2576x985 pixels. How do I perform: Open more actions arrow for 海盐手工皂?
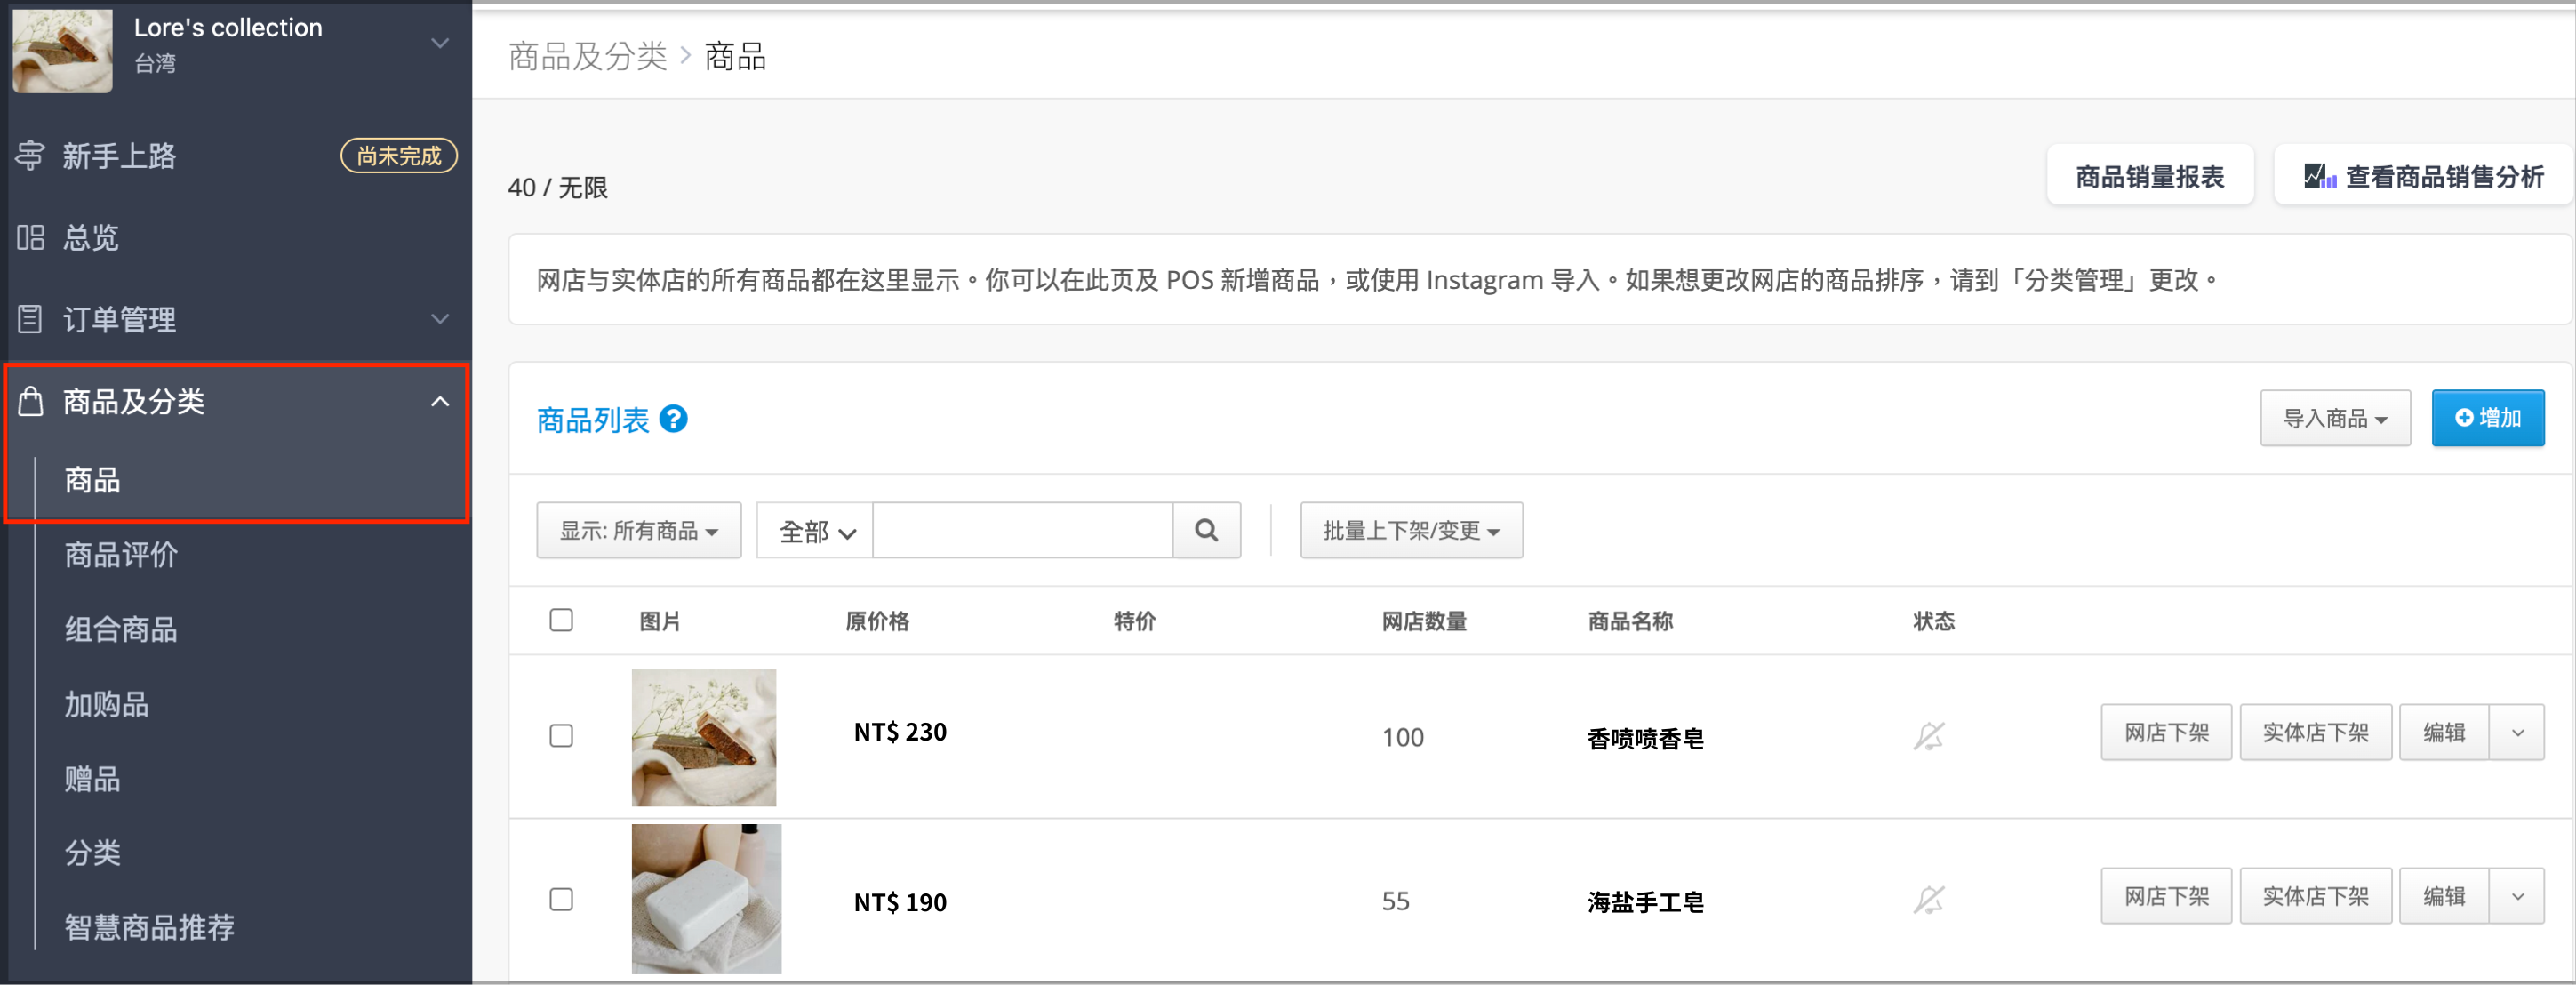pyautogui.click(x=2517, y=897)
